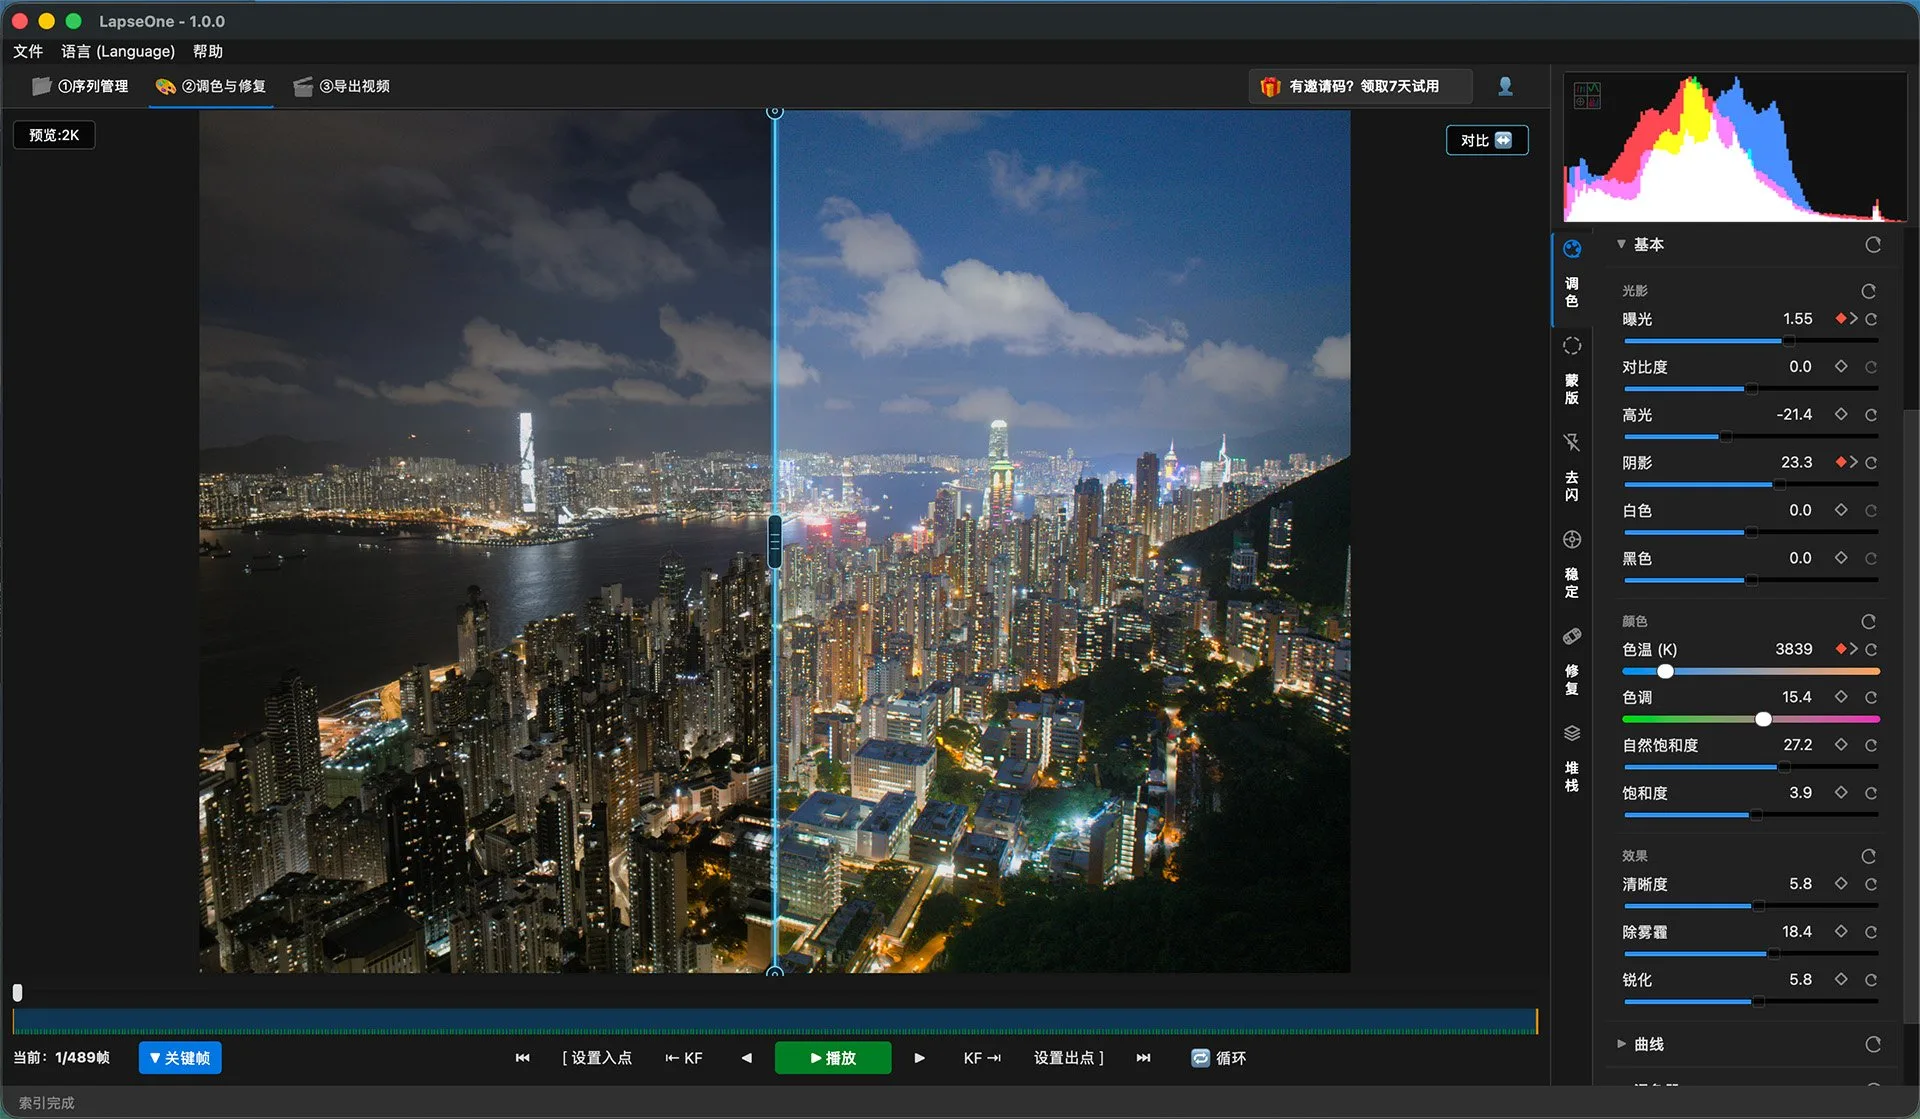Open the 帮助 menu
Viewport: 1920px width, 1119px height.
(x=208, y=51)
